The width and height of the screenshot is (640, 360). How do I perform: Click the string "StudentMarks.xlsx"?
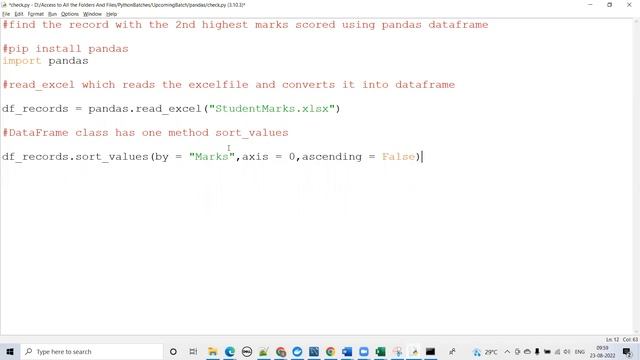[x=272, y=109]
